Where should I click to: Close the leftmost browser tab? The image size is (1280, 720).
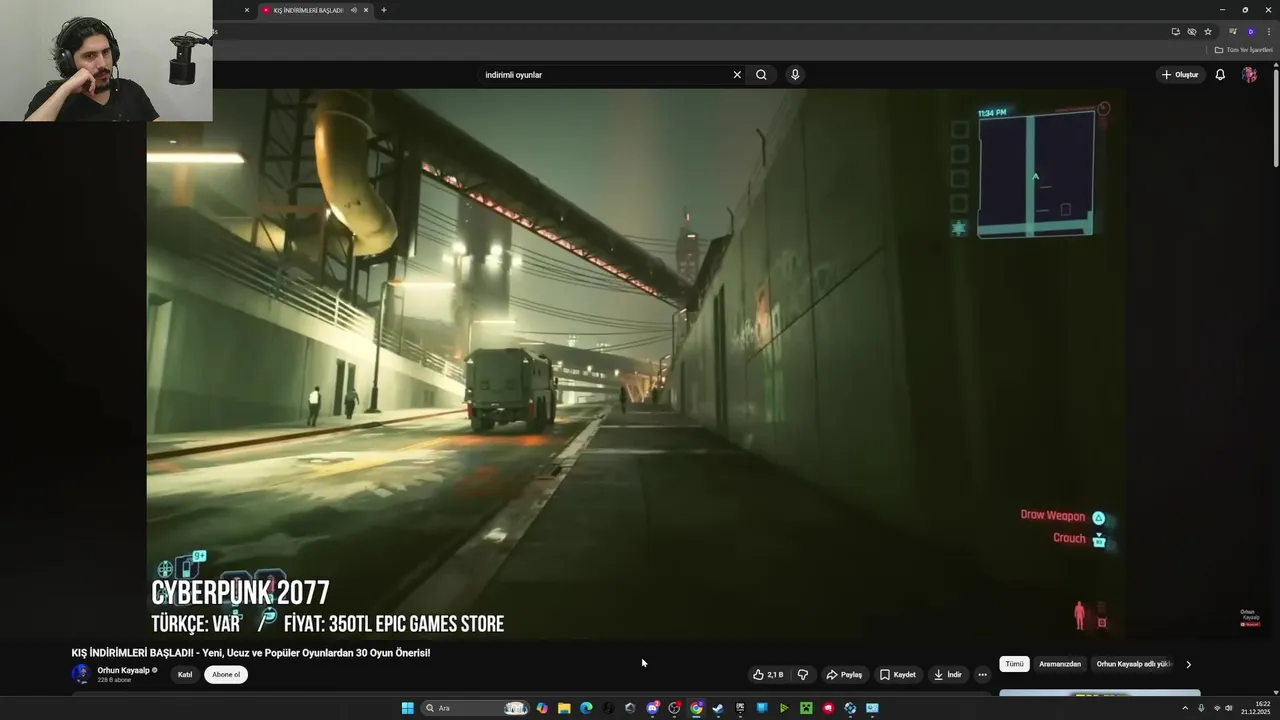(x=247, y=10)
